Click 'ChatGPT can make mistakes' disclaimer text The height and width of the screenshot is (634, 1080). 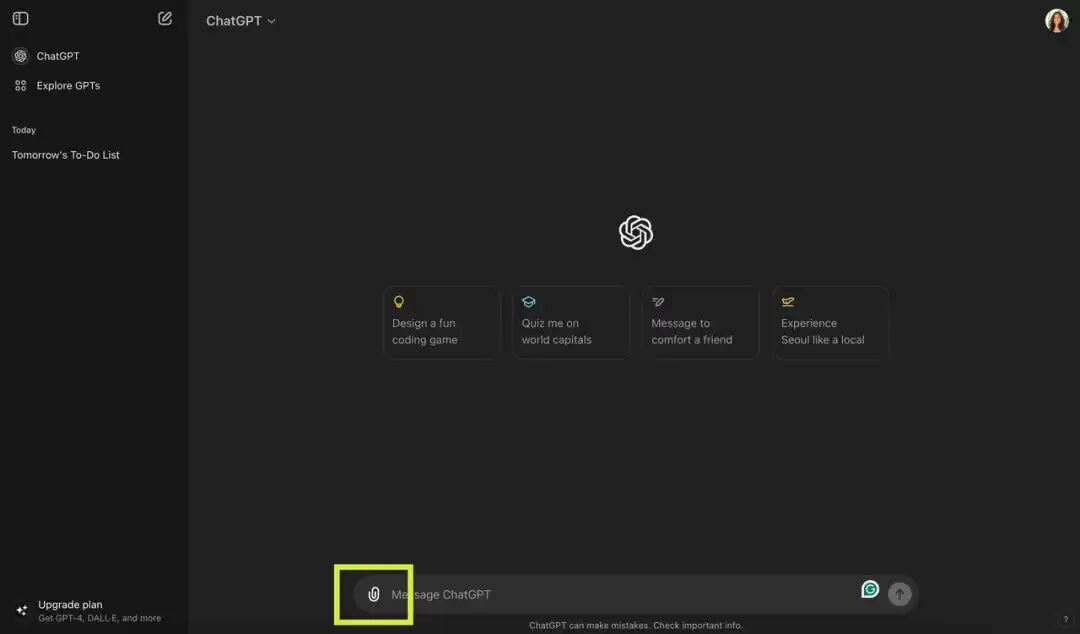point(636,625)
